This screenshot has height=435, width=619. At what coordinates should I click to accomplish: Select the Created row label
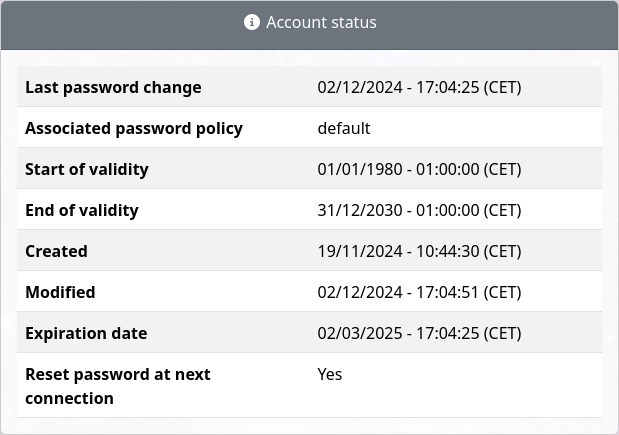coord(56,251)
